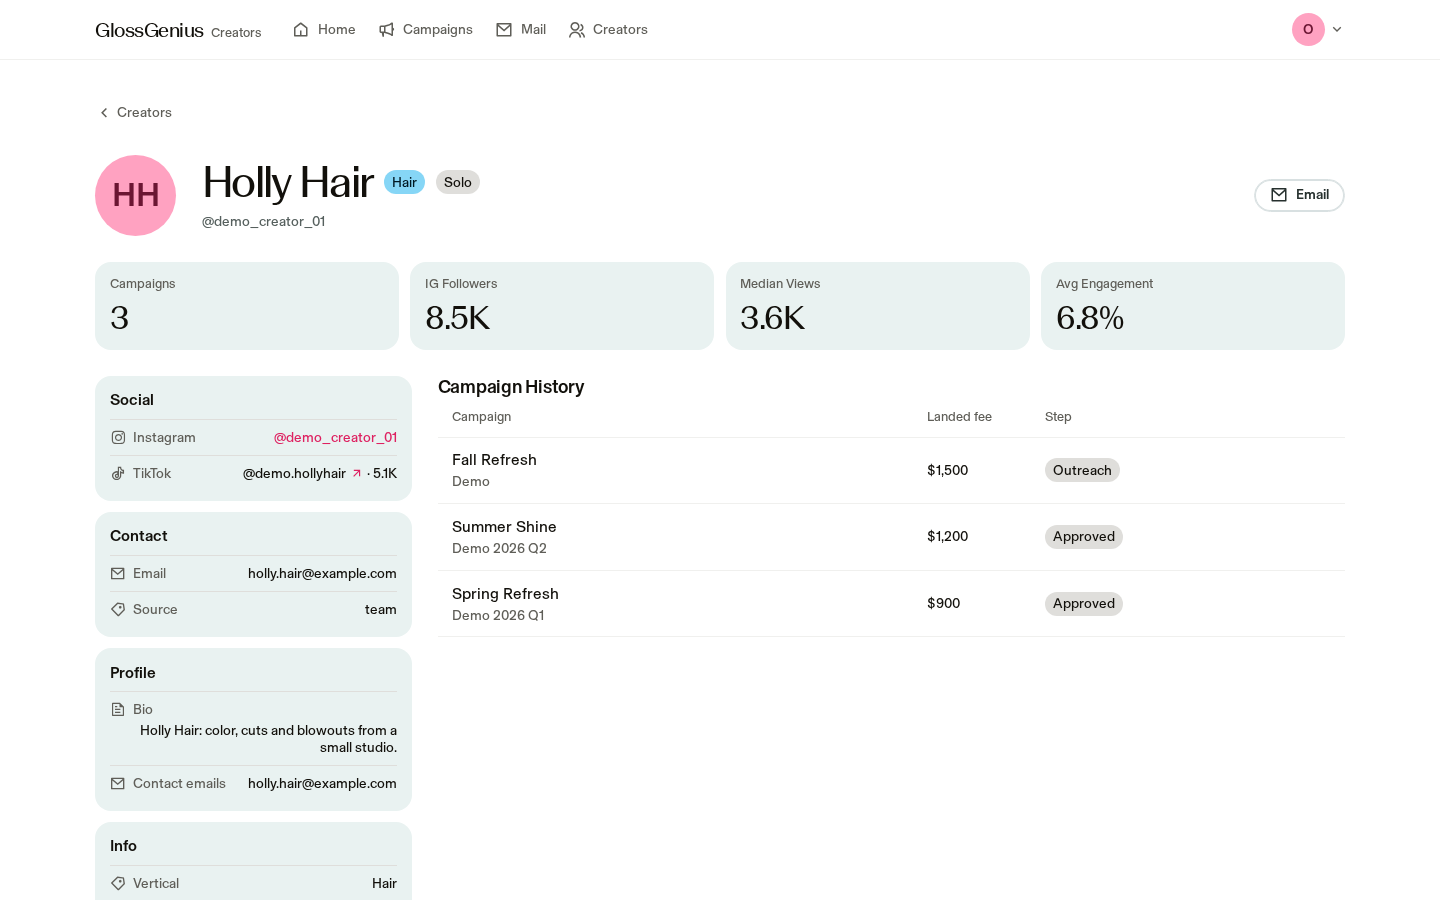The height and width of the screenshot is (900, 1440).
Task: Click the Instagram icon in Social card
Action: 118,438
